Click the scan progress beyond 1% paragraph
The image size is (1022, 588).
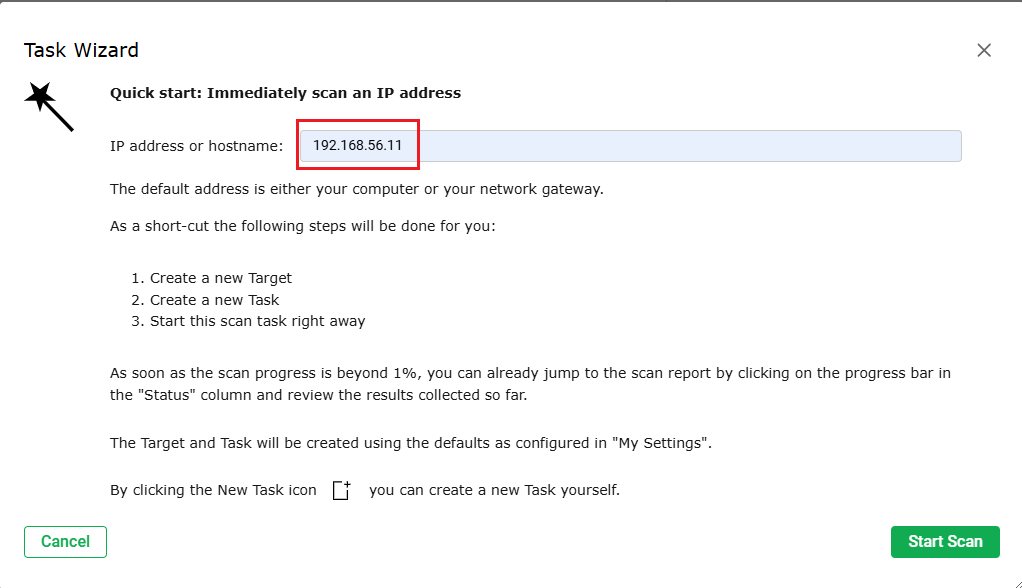click(x=530, y=384)
